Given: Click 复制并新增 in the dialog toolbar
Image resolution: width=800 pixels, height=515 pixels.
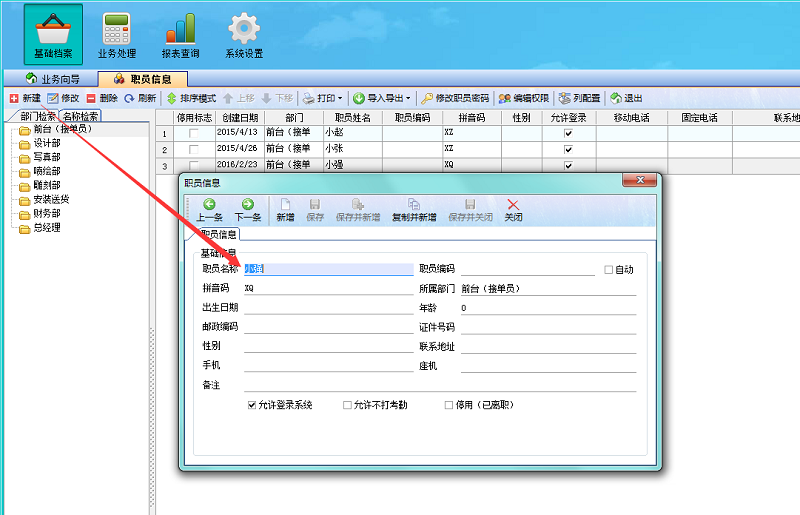Looking at the screenshot, I should pyautogui.click(x=414, y=209).
